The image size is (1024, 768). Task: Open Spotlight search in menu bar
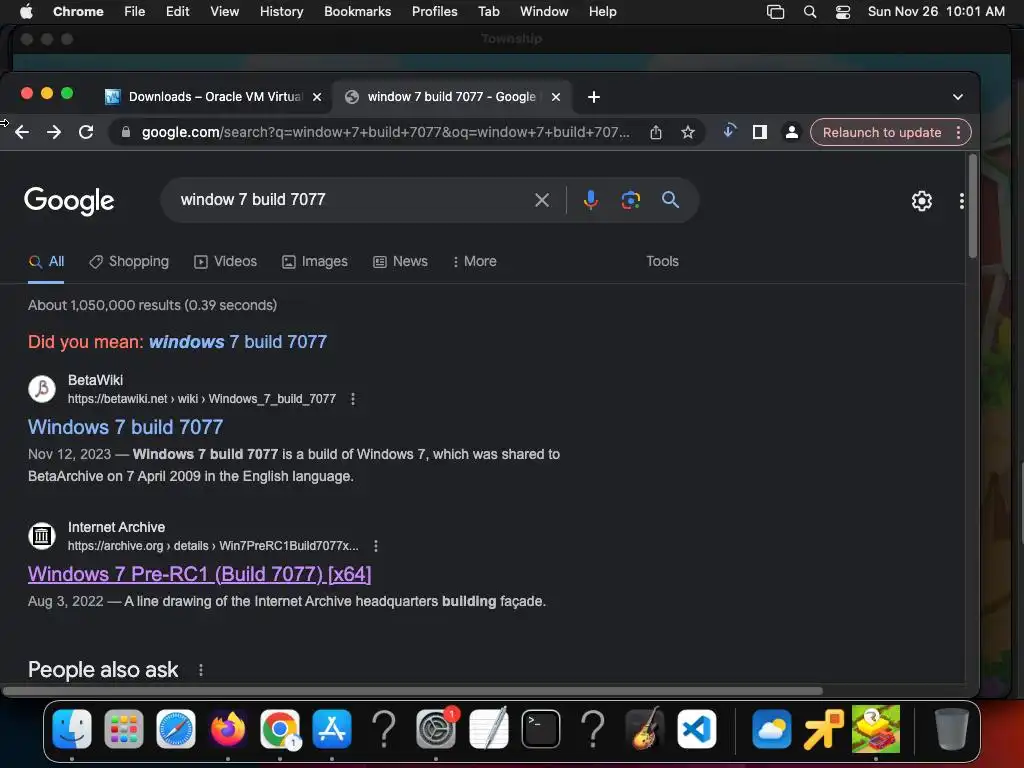tap(810, 12)
